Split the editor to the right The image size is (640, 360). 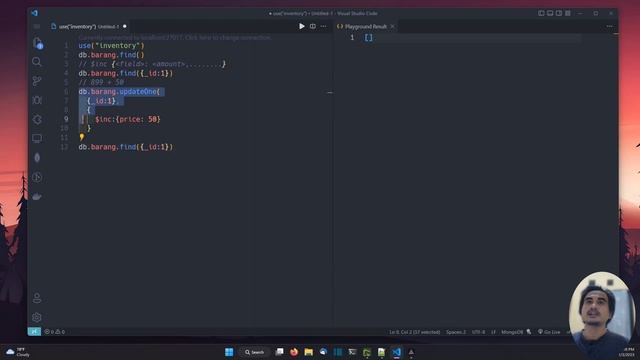point(313,26)
